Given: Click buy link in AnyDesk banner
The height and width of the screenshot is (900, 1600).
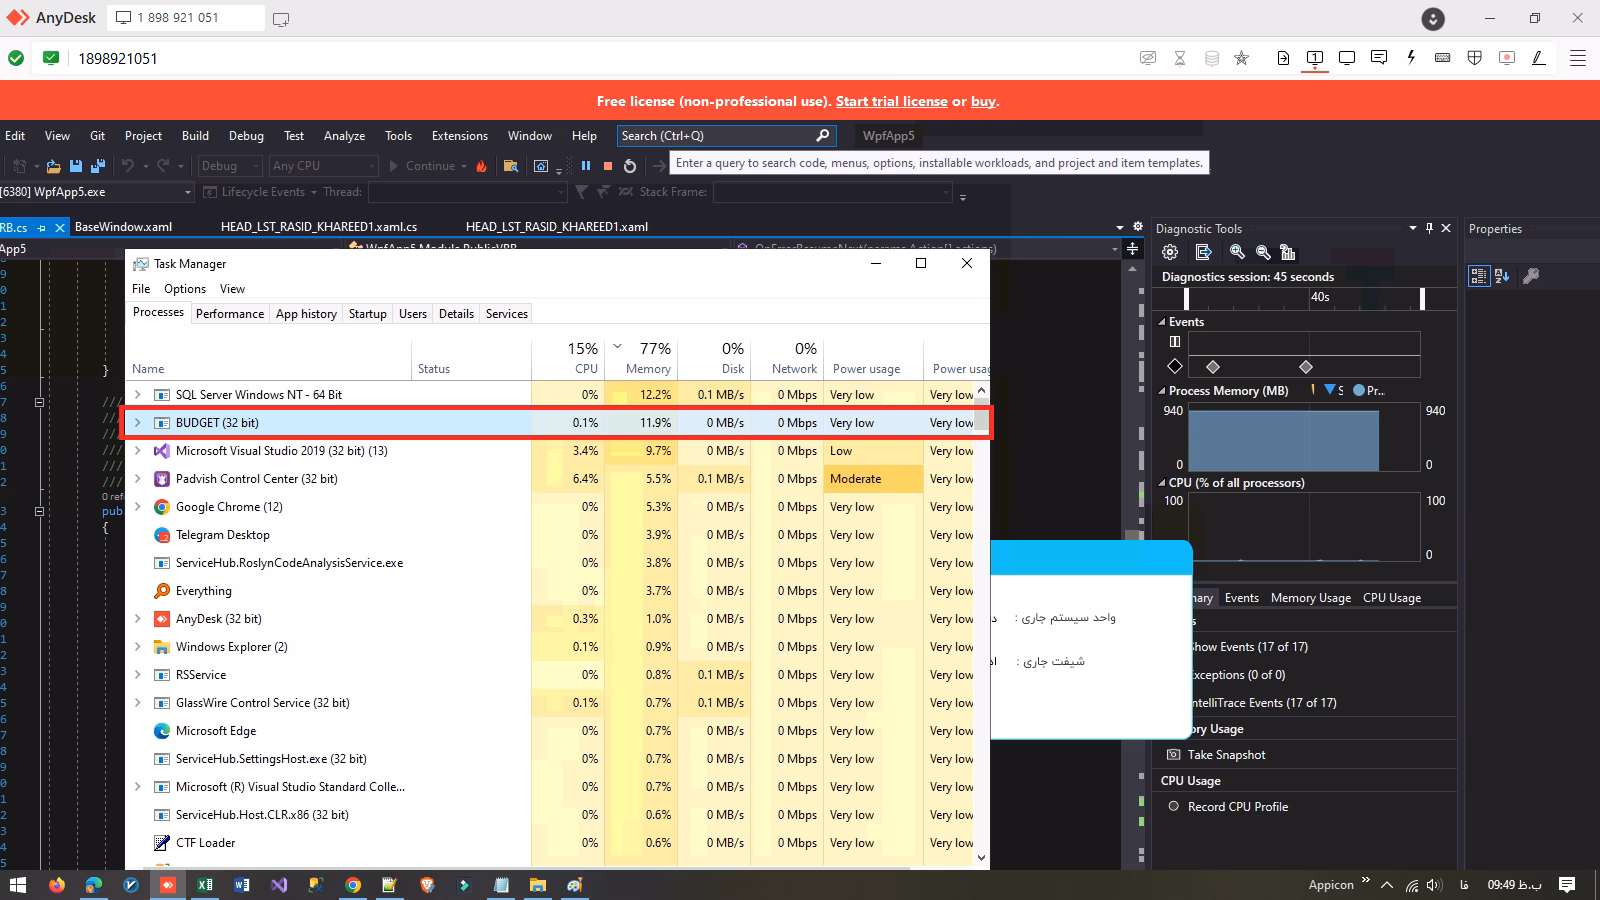Looking at the screenshot, I should 983,101.
